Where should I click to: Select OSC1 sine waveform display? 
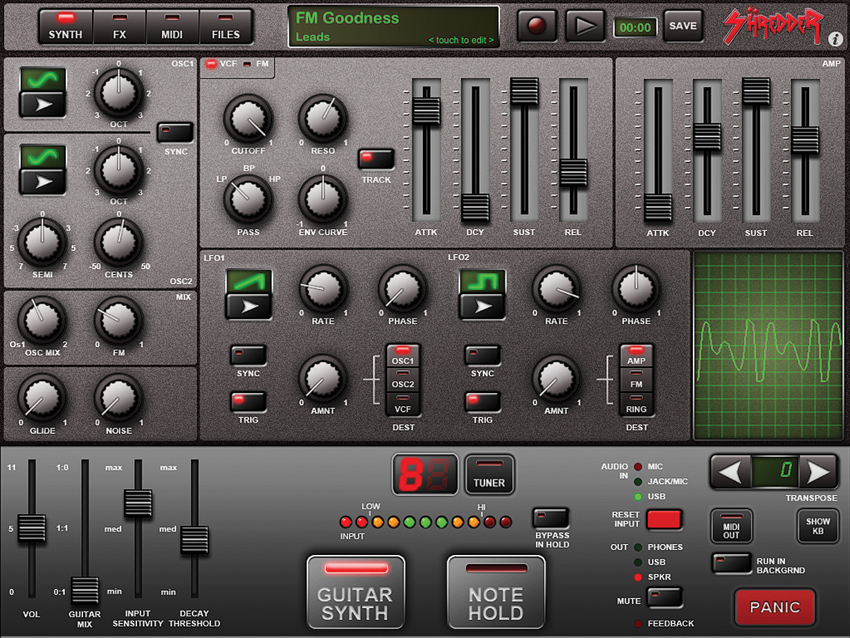[43, 80]
